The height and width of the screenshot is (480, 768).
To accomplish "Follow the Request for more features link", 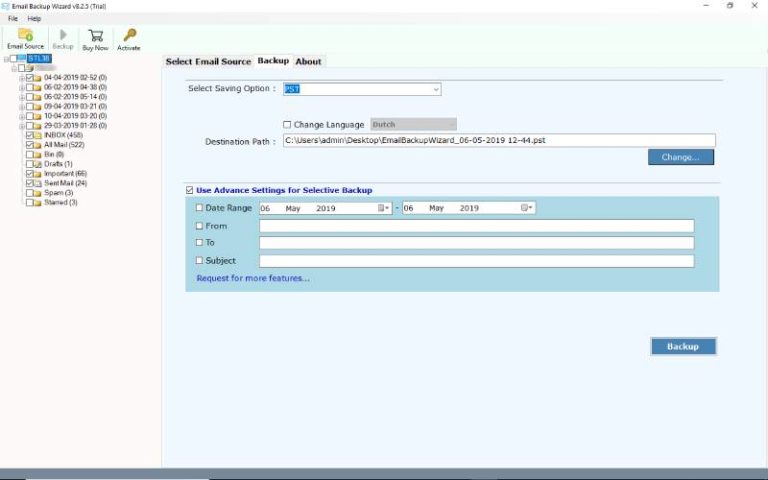I will coord(253,278).
